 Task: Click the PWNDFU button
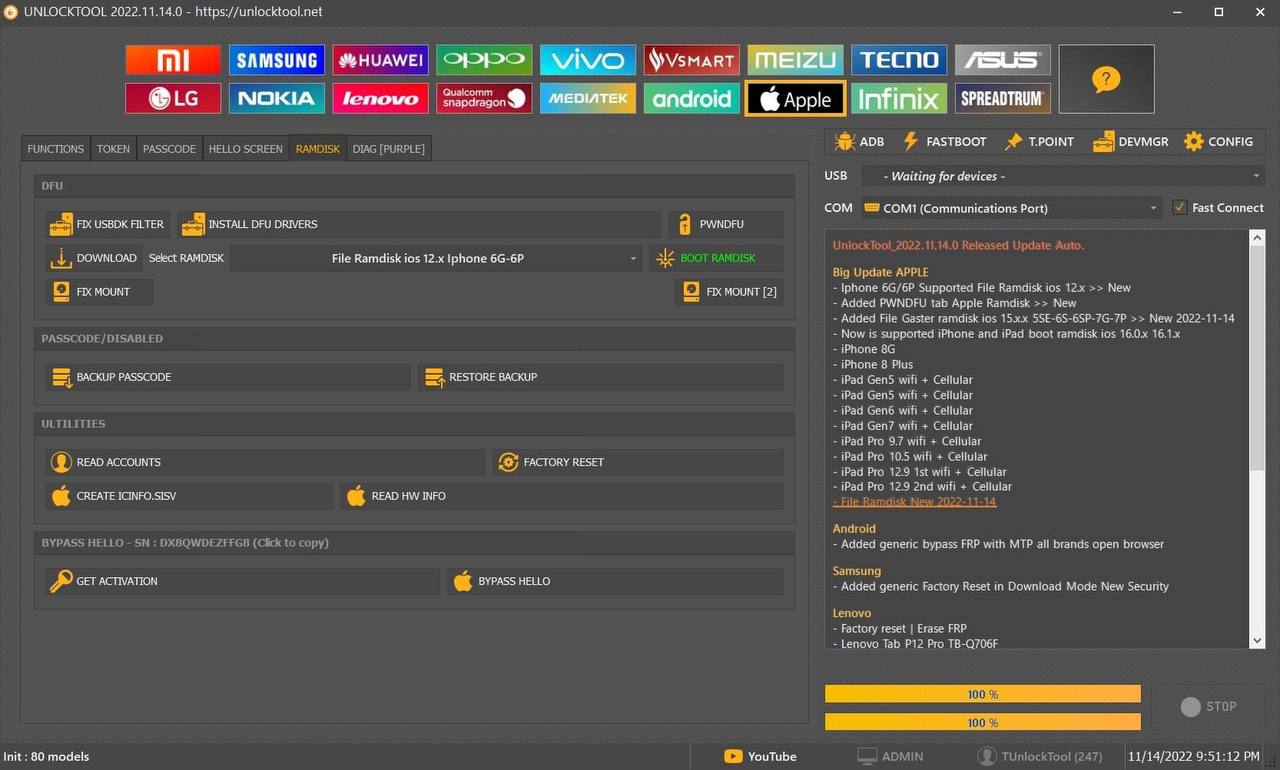725,224
